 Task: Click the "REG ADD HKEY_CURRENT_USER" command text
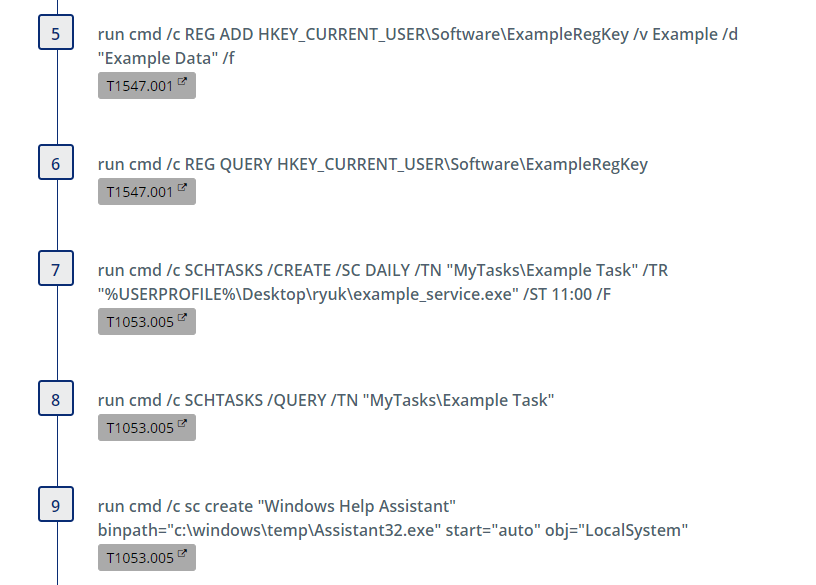tap(418, 46)
